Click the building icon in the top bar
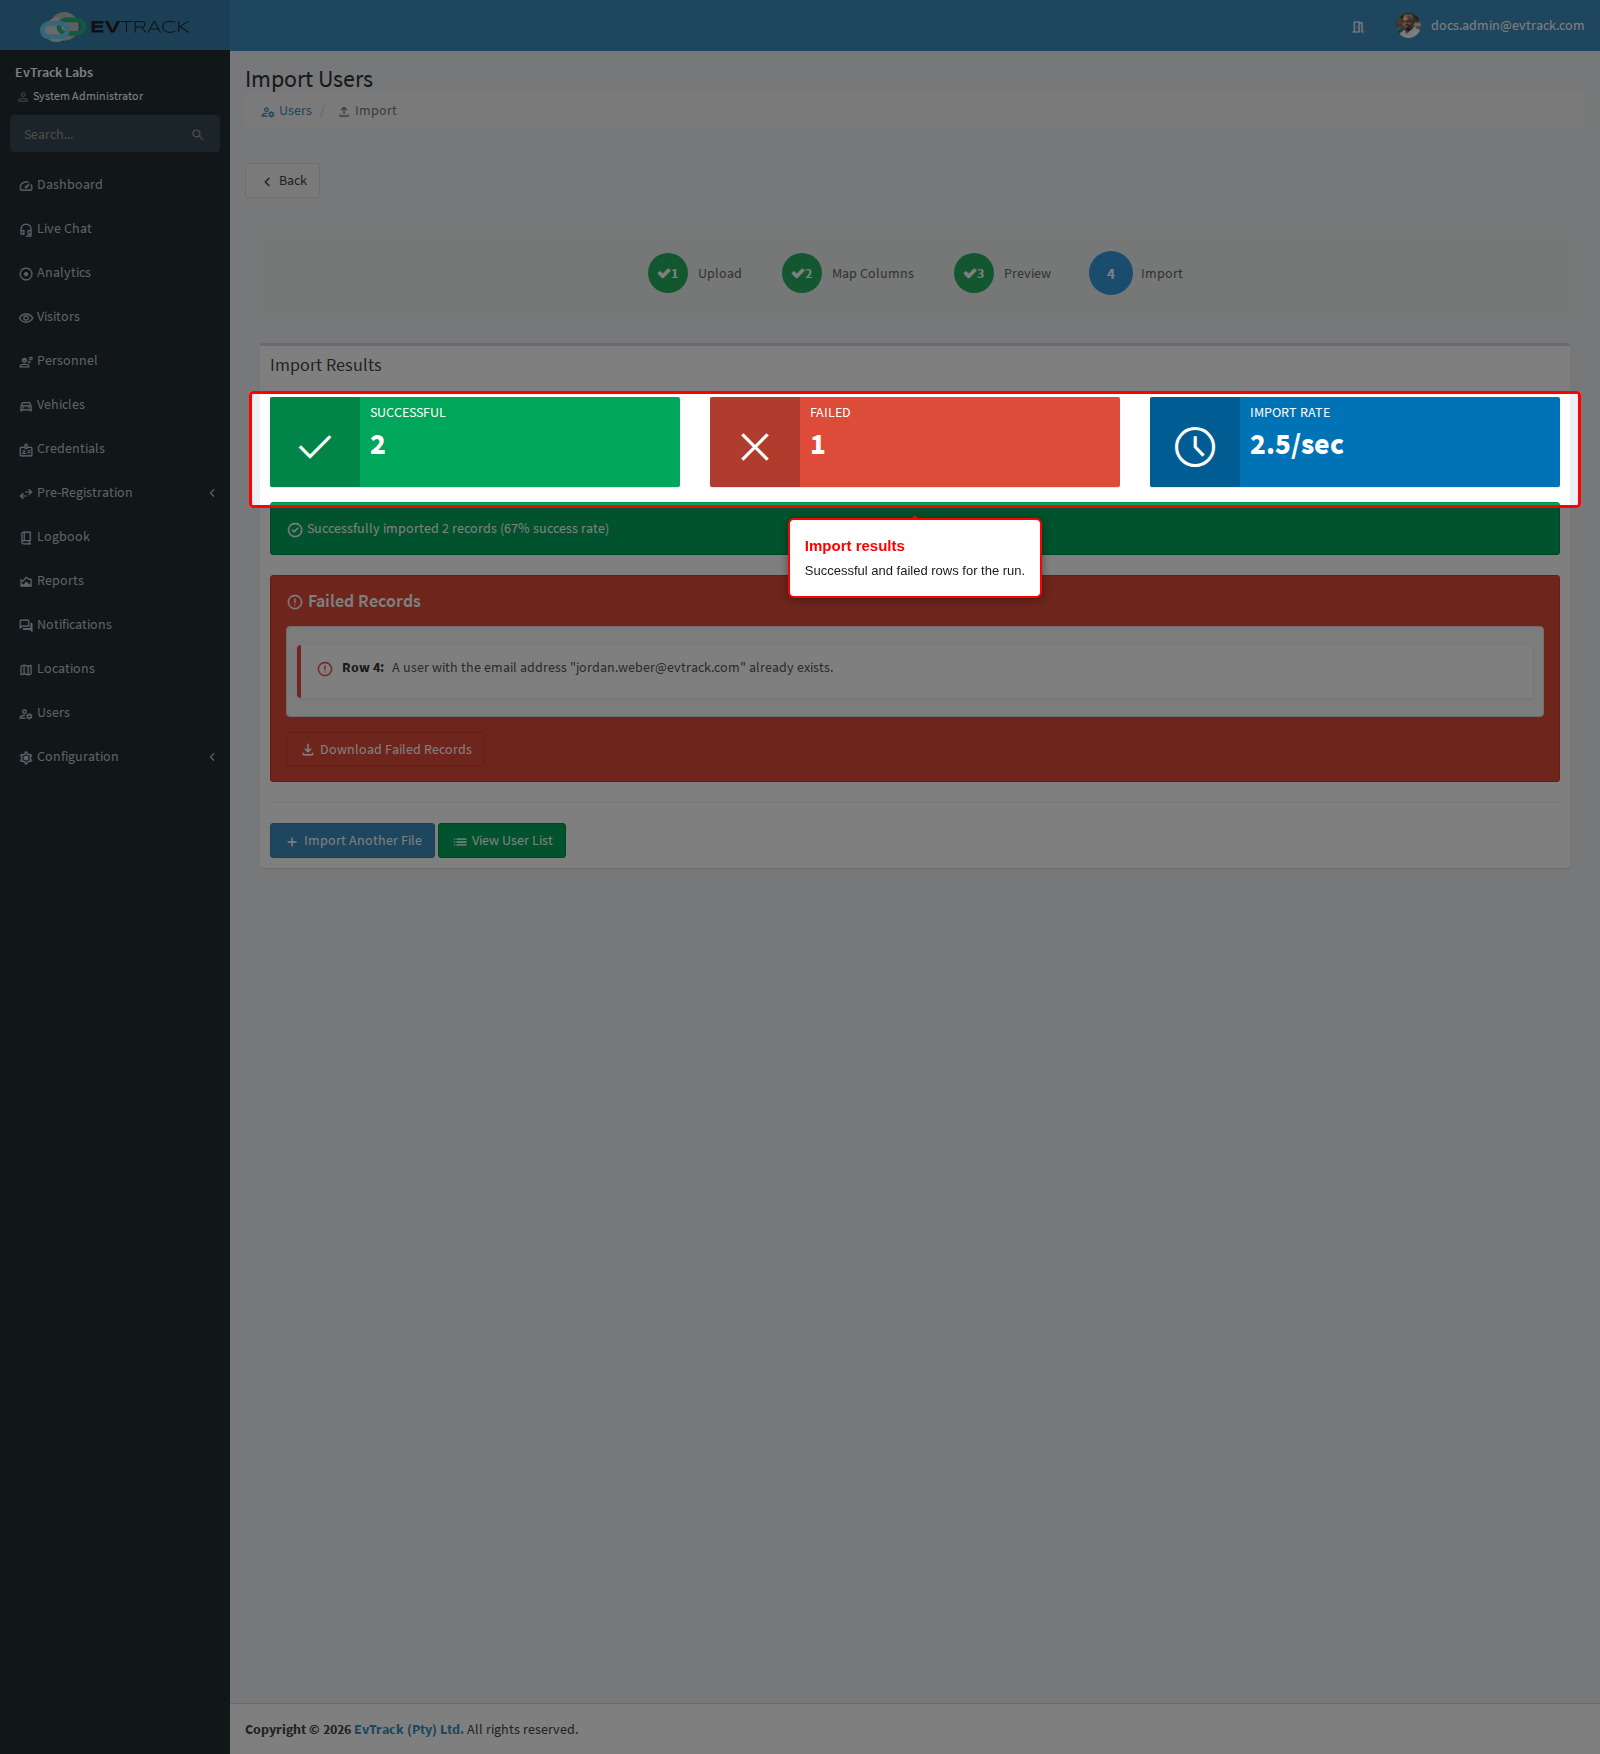This screenshot has height=1754, width=1600. (1358, 27)
